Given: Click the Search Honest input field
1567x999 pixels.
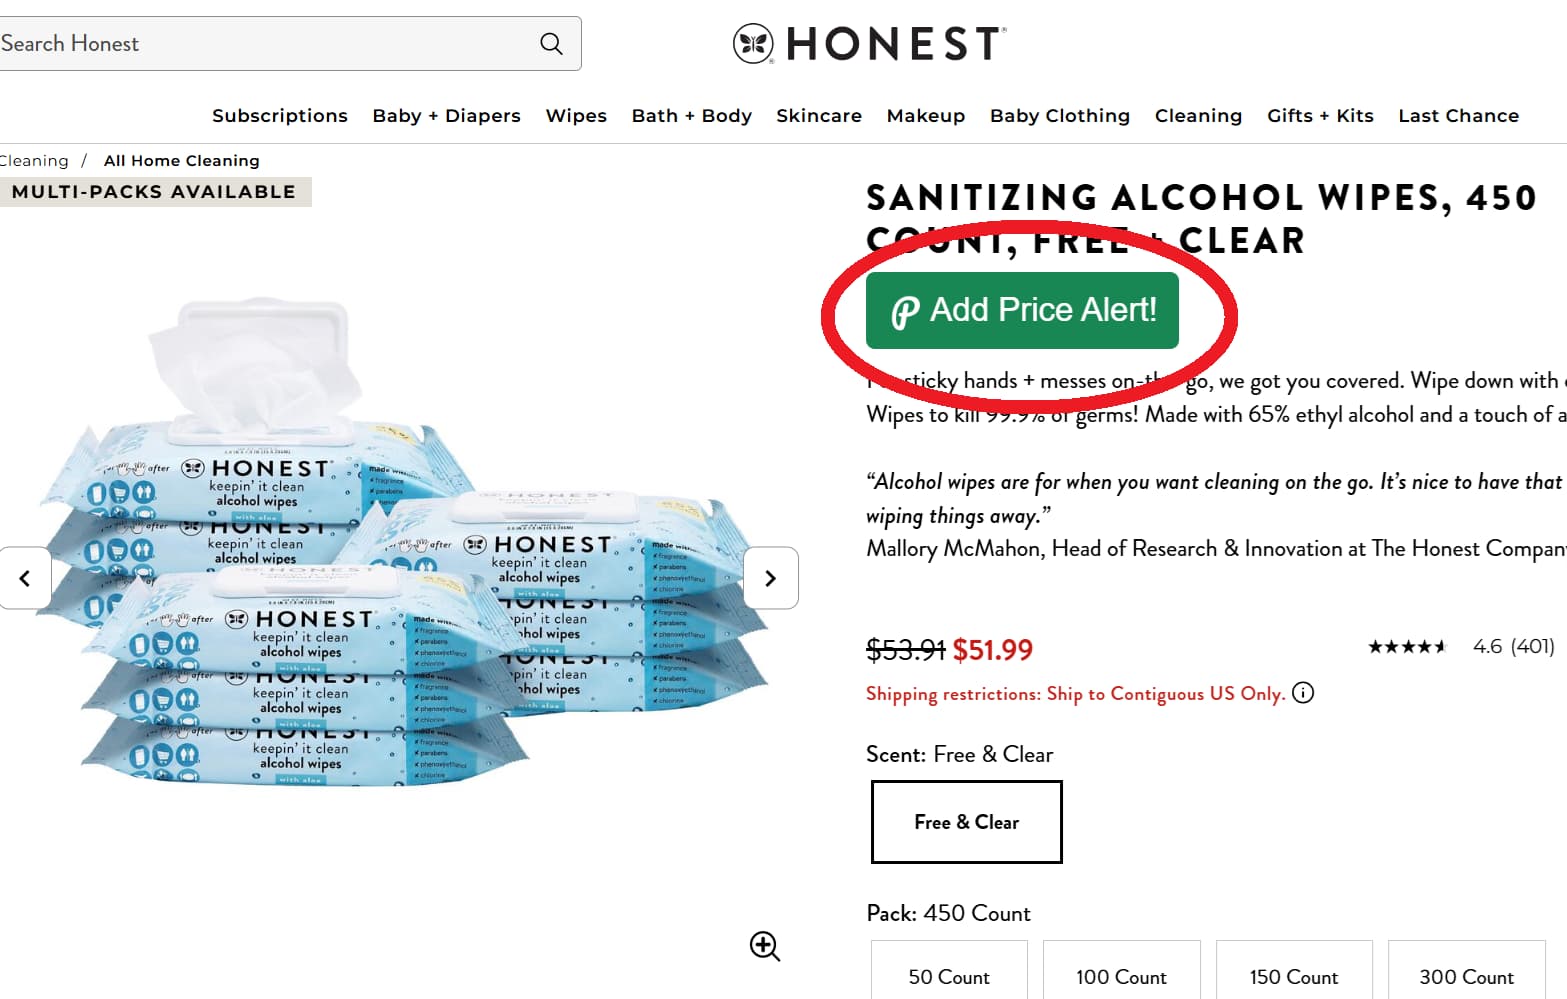Looking at the screenshot, I should tap(250, 44).
